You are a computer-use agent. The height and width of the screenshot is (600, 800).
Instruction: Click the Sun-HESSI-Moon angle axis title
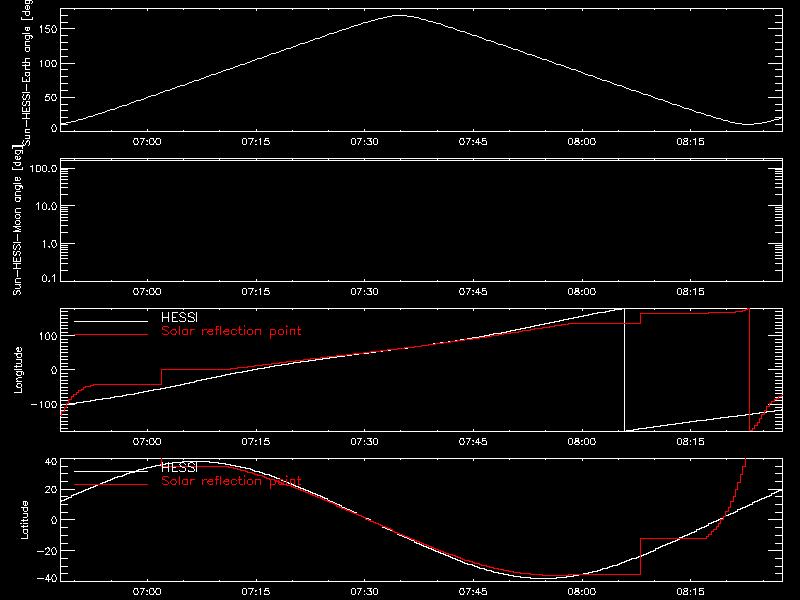coord(17,220)
